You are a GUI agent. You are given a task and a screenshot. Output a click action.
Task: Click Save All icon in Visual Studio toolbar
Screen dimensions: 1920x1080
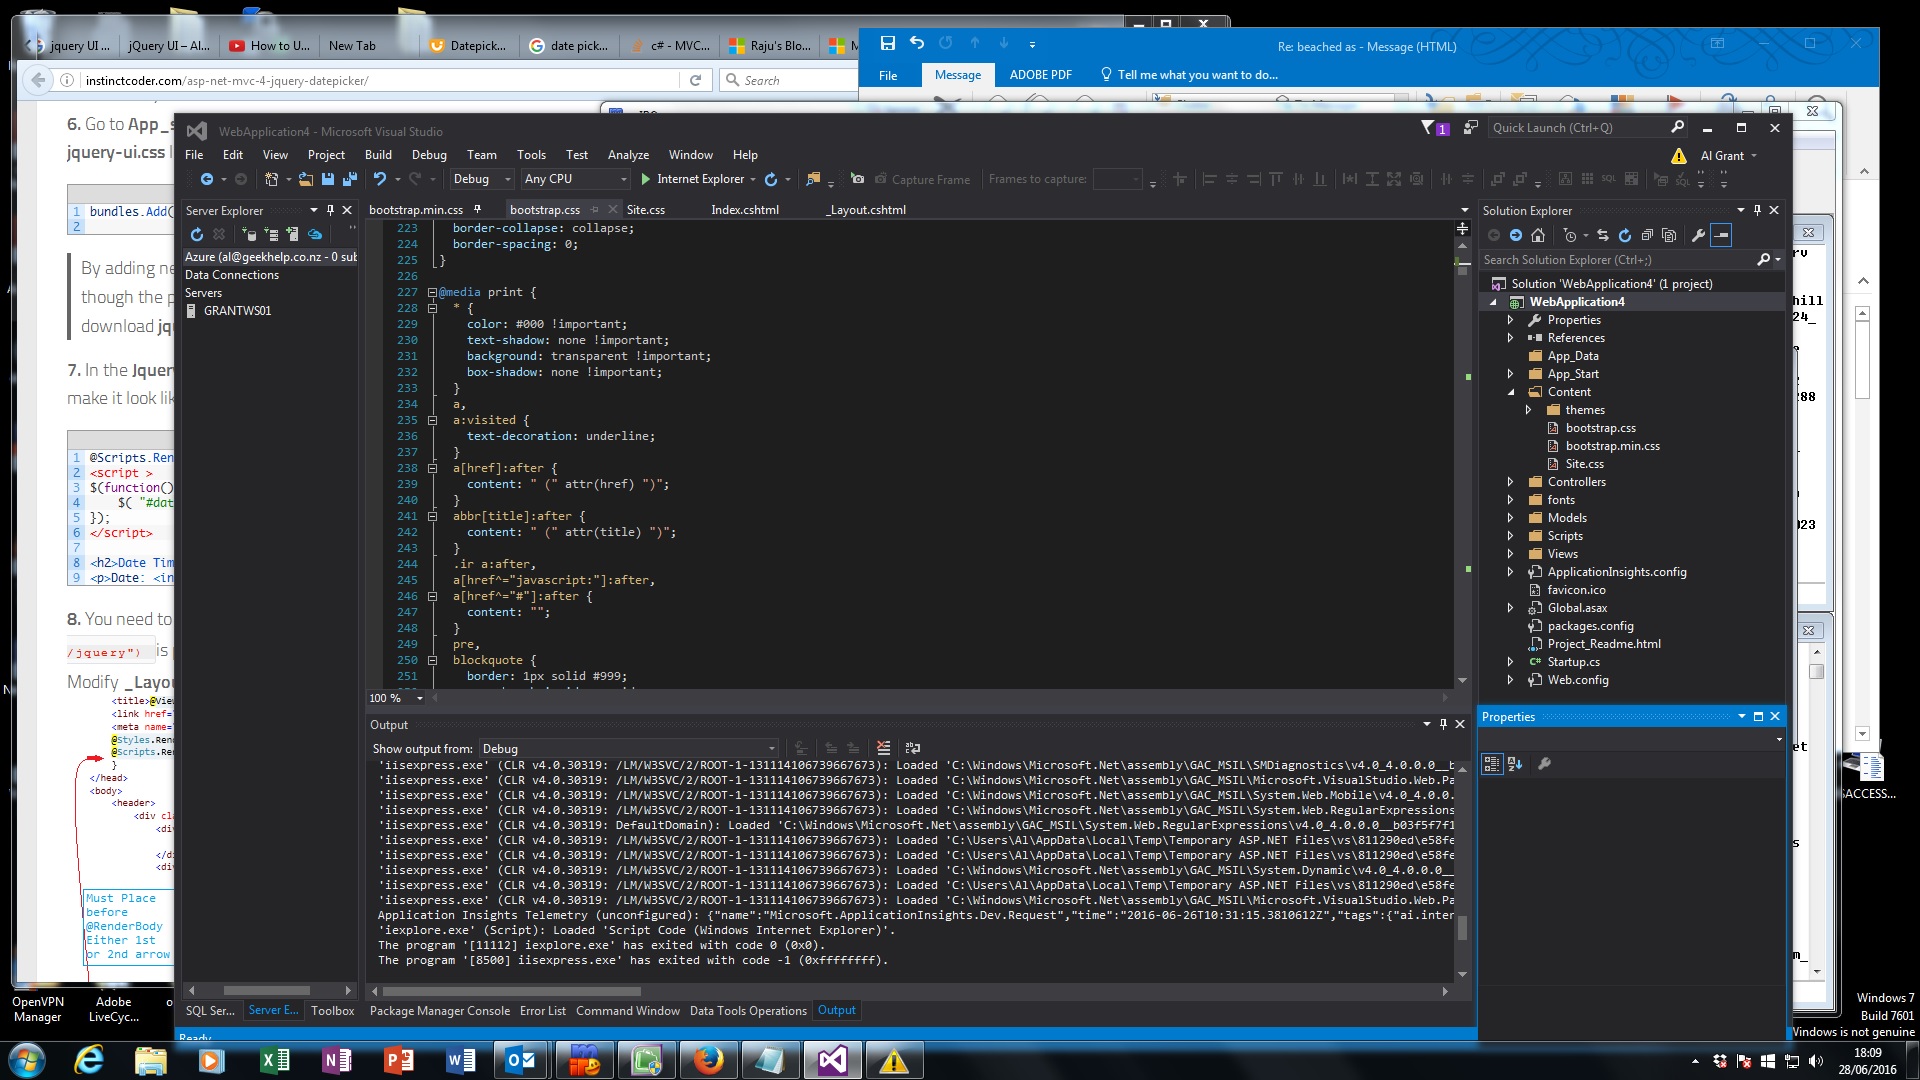tap(349, 179)
